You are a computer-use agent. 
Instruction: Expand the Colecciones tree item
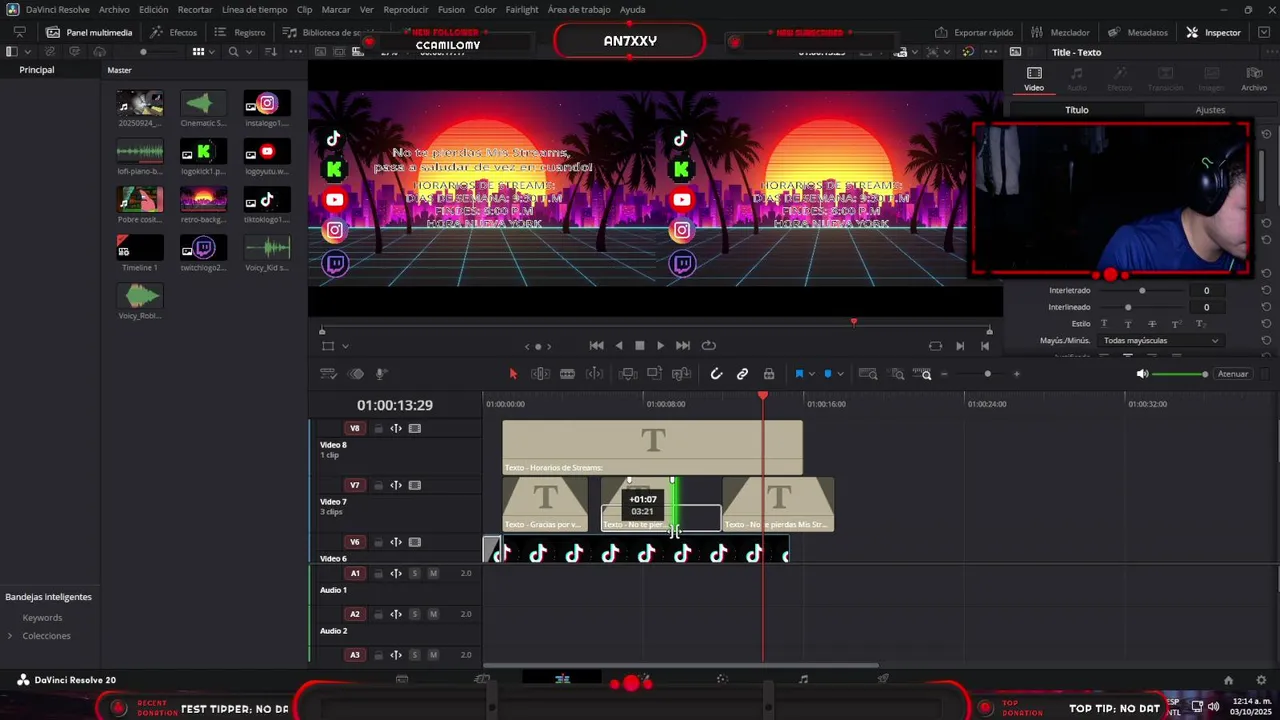pos(10,636)
